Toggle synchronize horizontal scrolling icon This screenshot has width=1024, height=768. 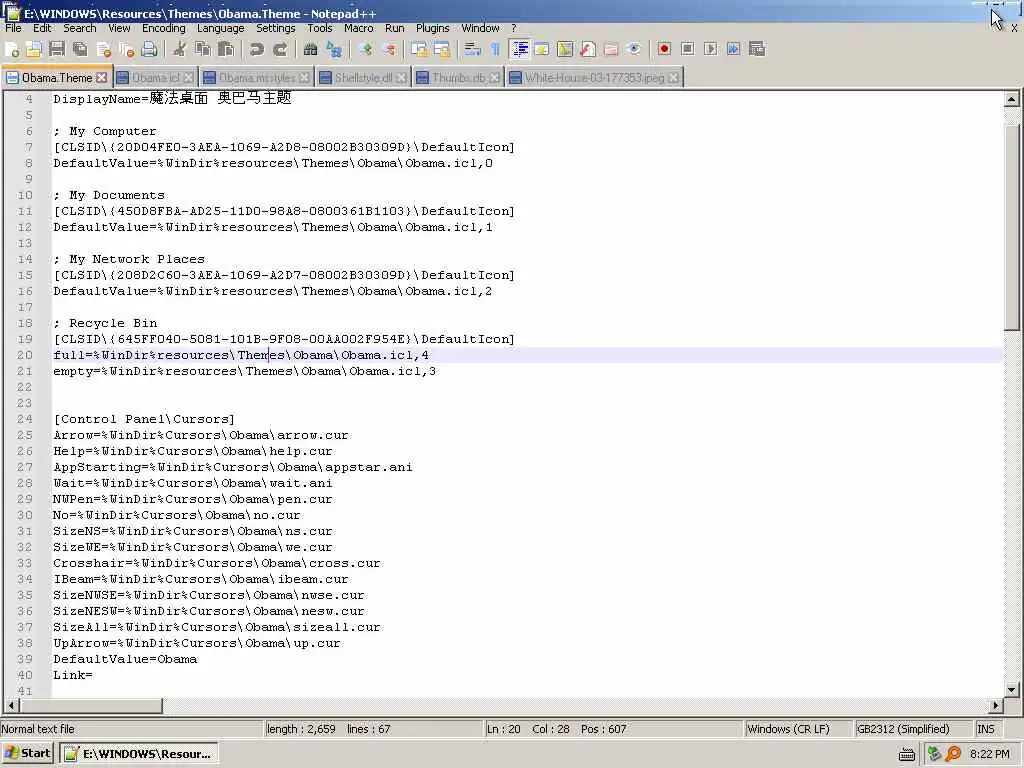click(442, 49)
